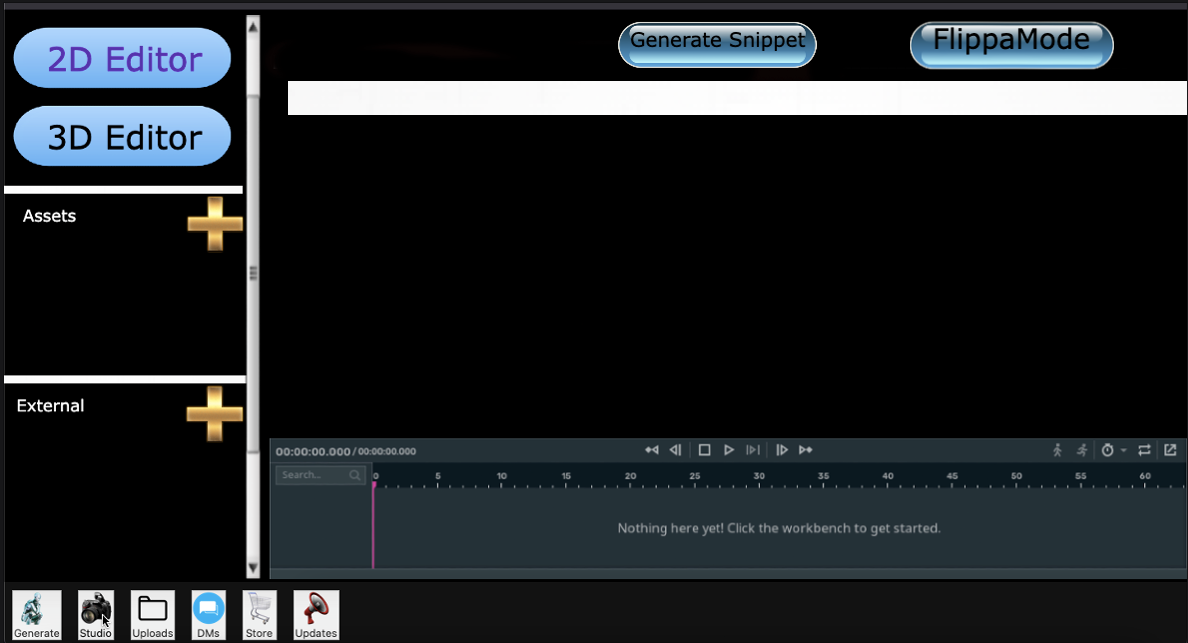Click the "Nothing here yet!" timeline message
Viewport: 1188px width, 643px height.
[779, 528]
